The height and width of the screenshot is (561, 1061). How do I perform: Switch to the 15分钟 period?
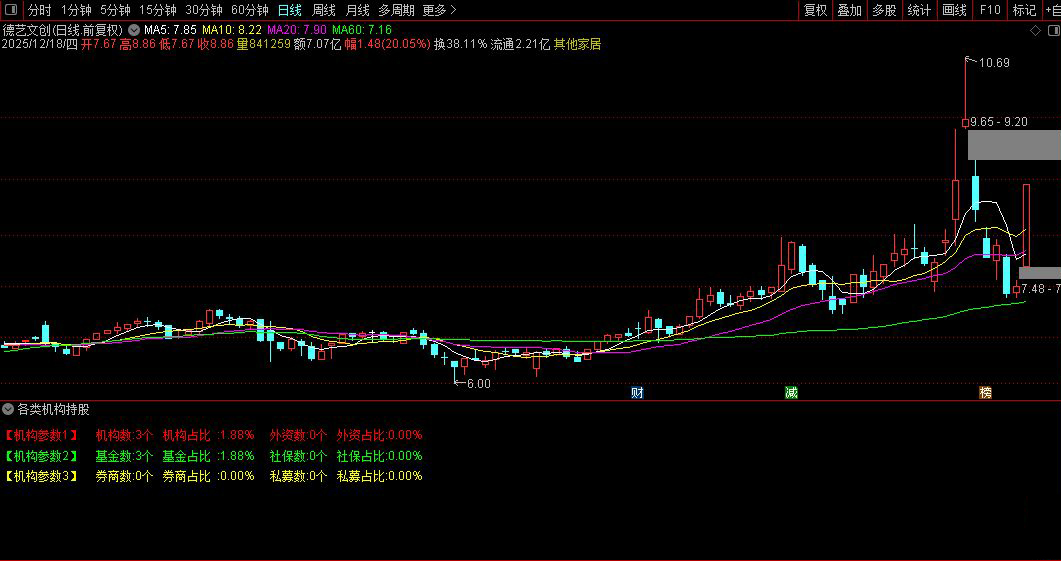158,10
